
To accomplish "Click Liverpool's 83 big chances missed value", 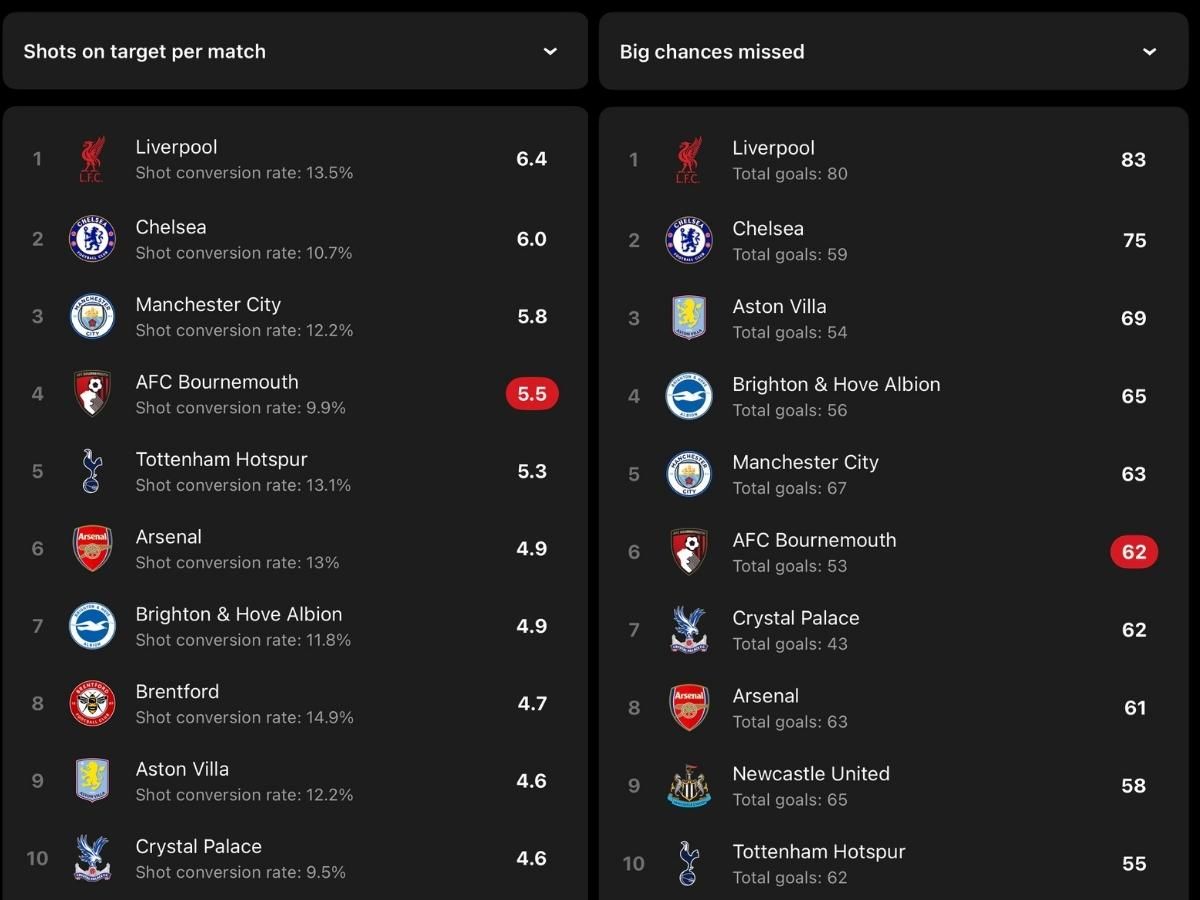I will tap(1133, 160).
